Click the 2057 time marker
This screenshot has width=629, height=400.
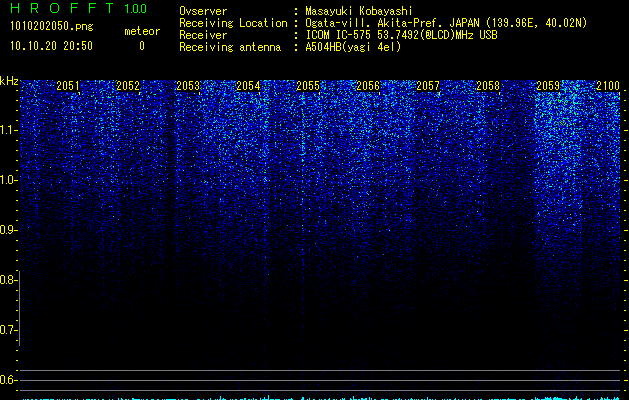[428, 85]
